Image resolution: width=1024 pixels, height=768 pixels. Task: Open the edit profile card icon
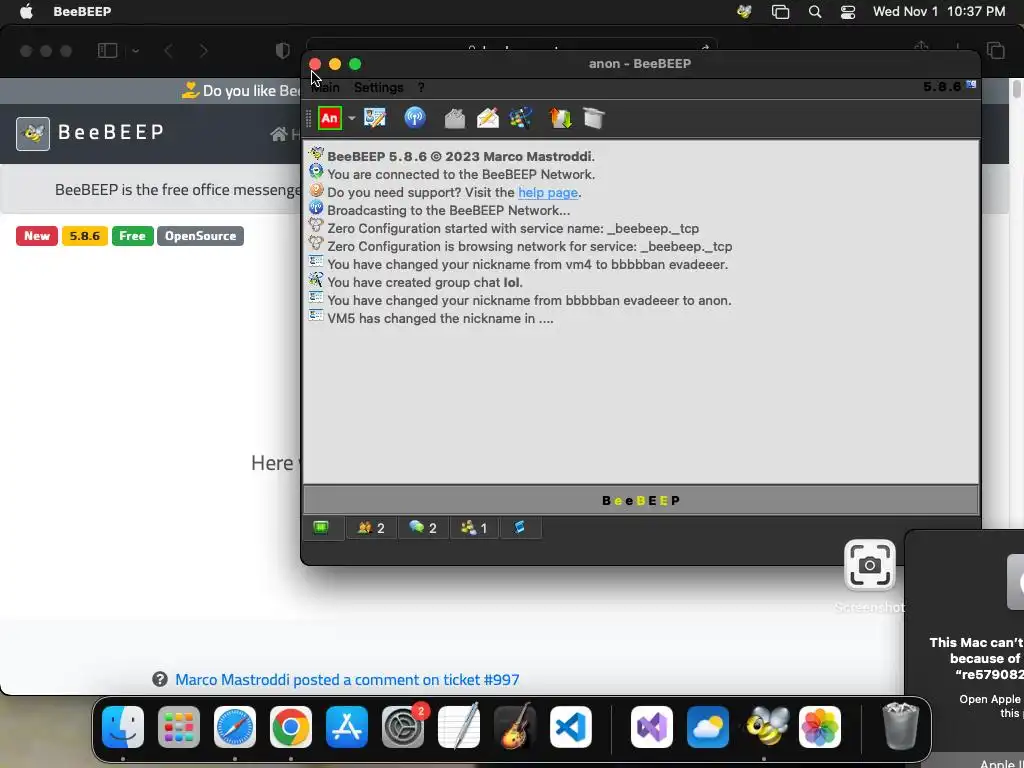375,118
